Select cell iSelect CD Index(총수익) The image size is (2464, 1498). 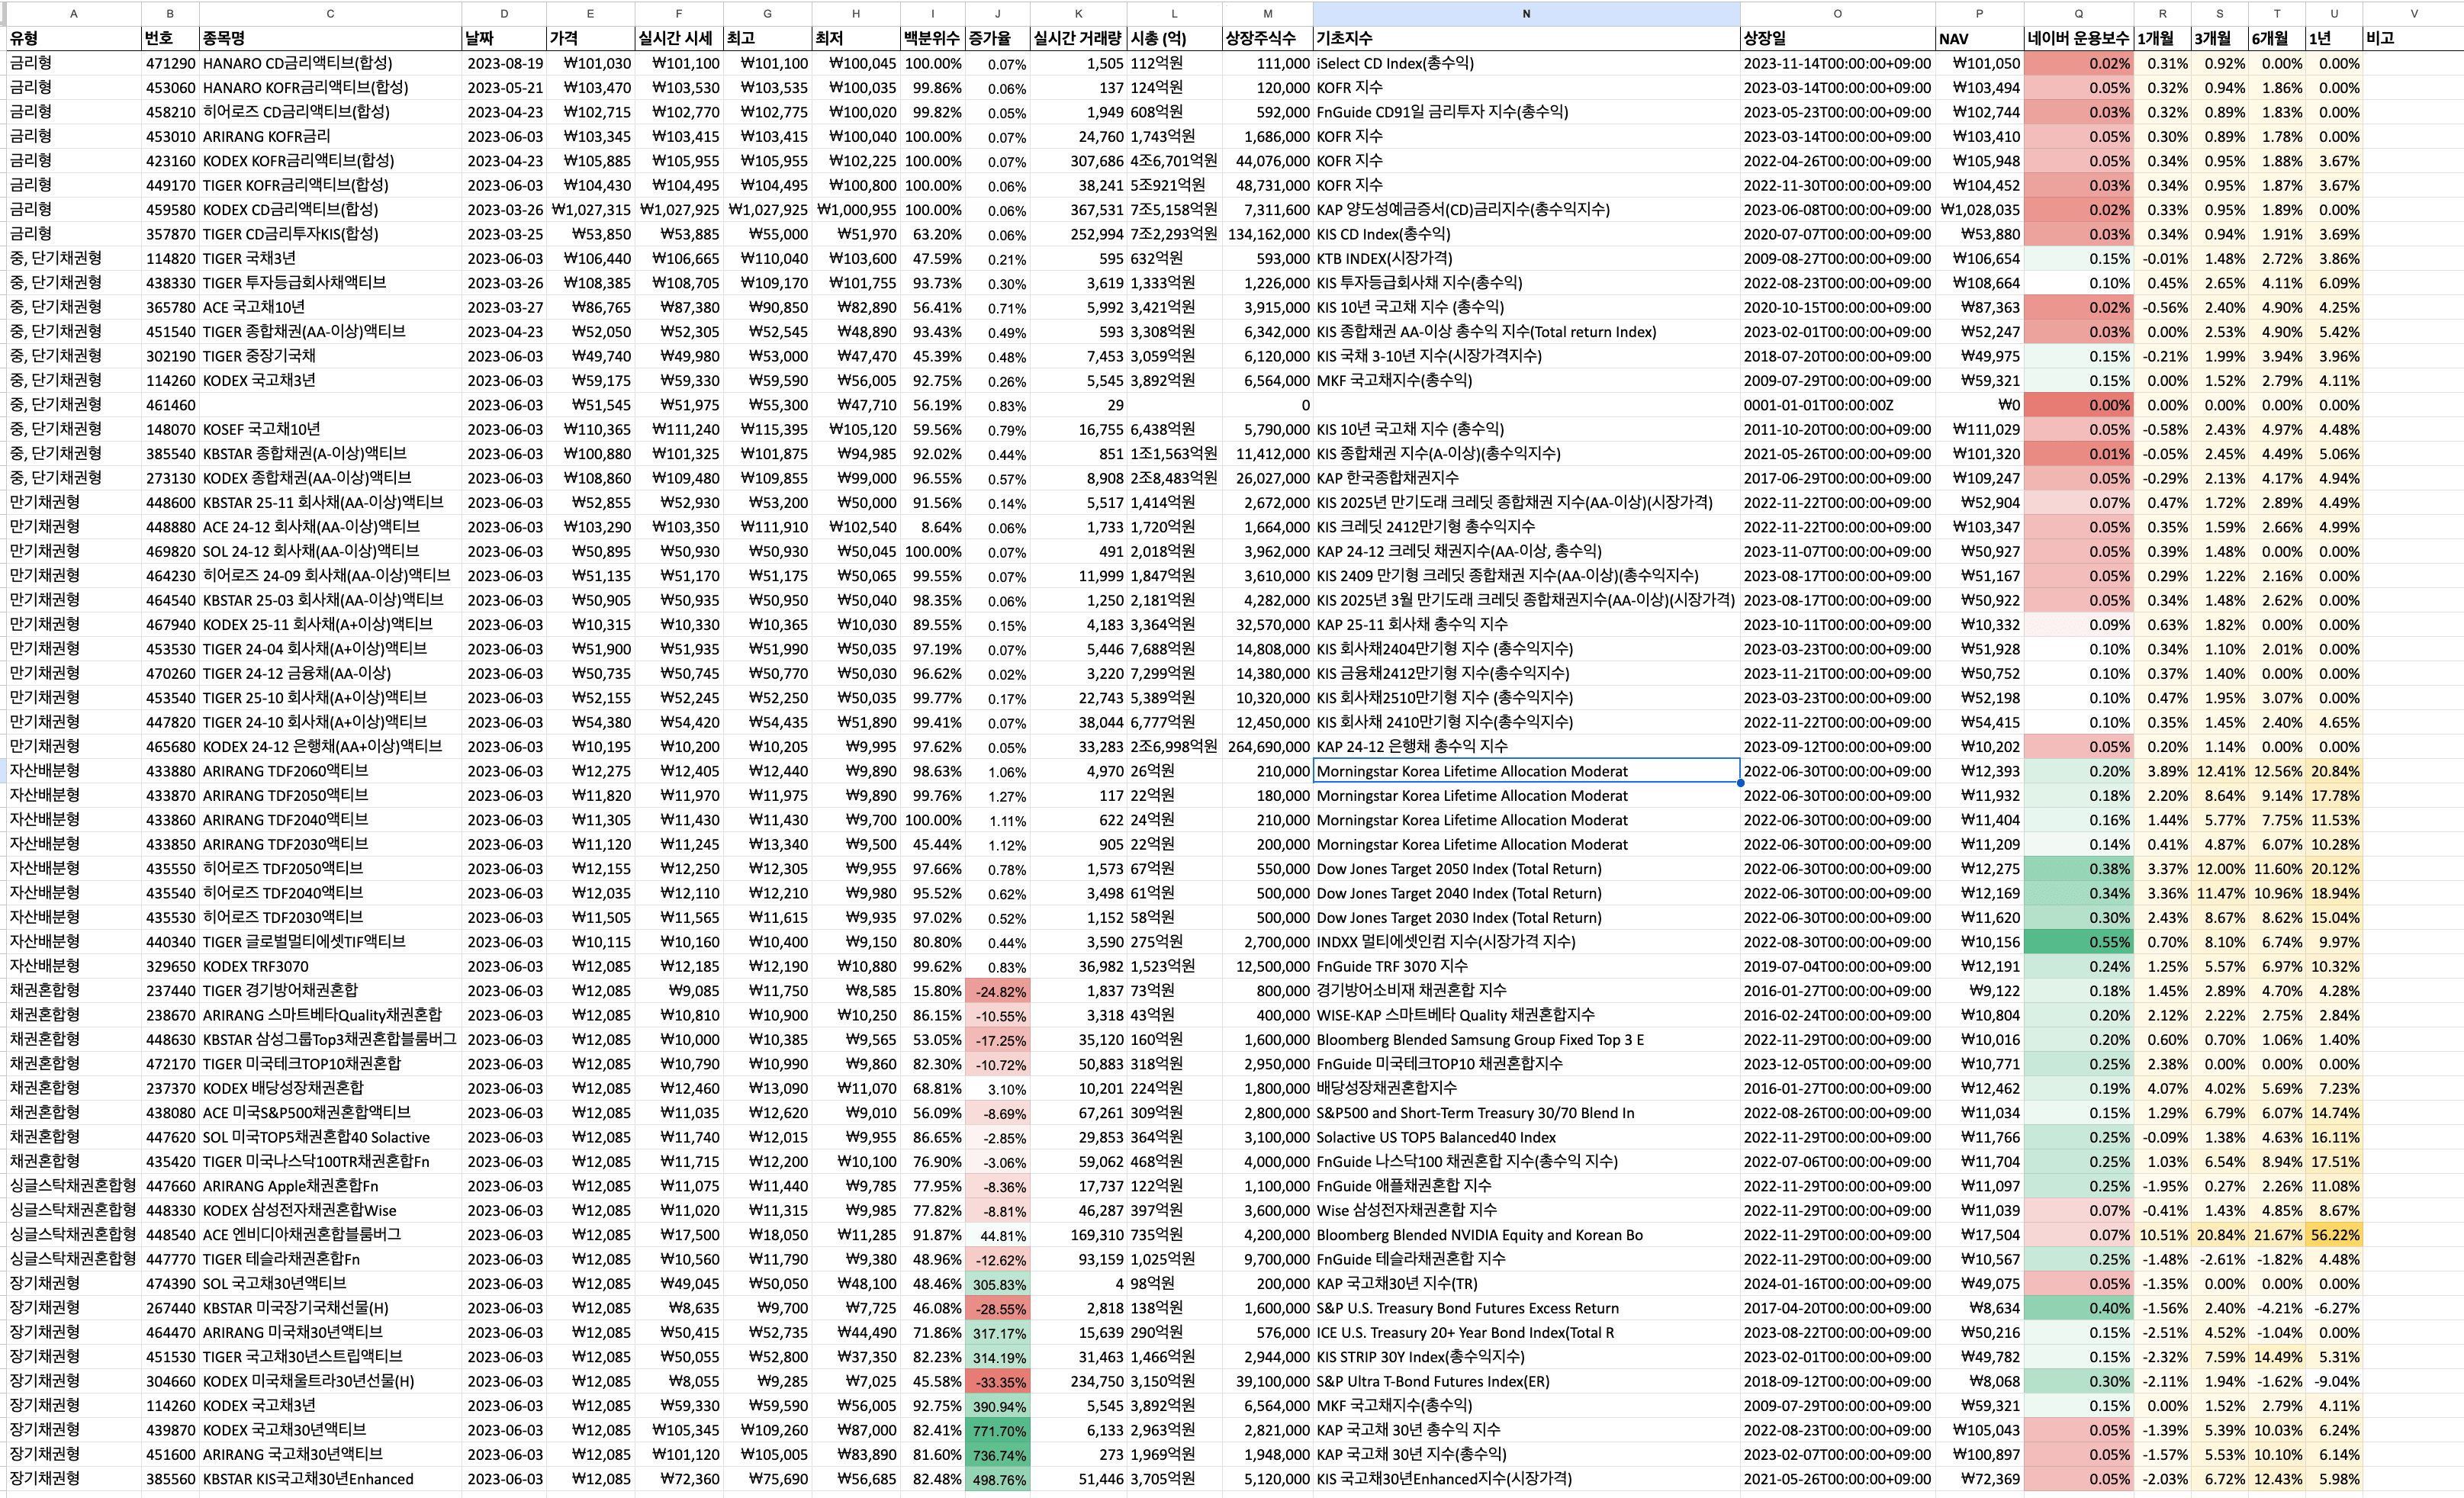point(1526,63)
